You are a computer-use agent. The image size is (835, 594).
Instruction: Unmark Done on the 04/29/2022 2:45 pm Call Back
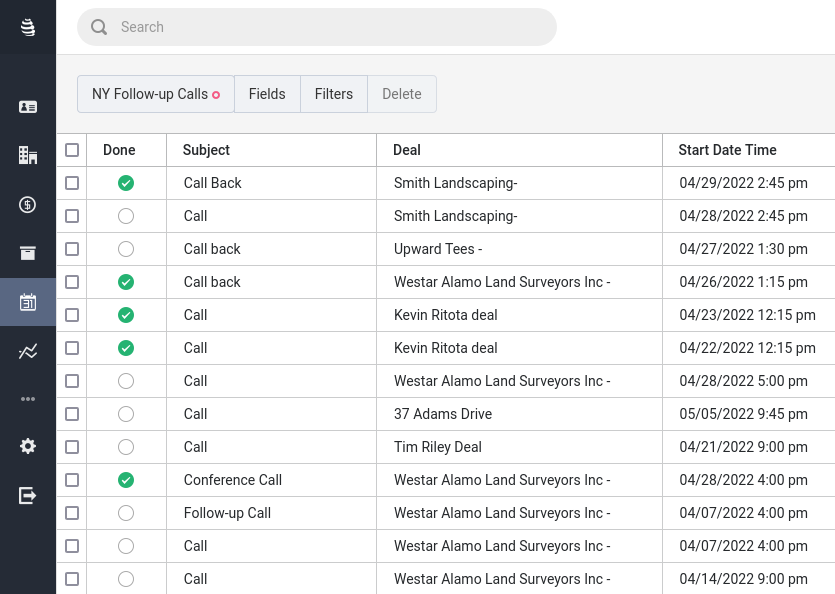pos(126,183)
